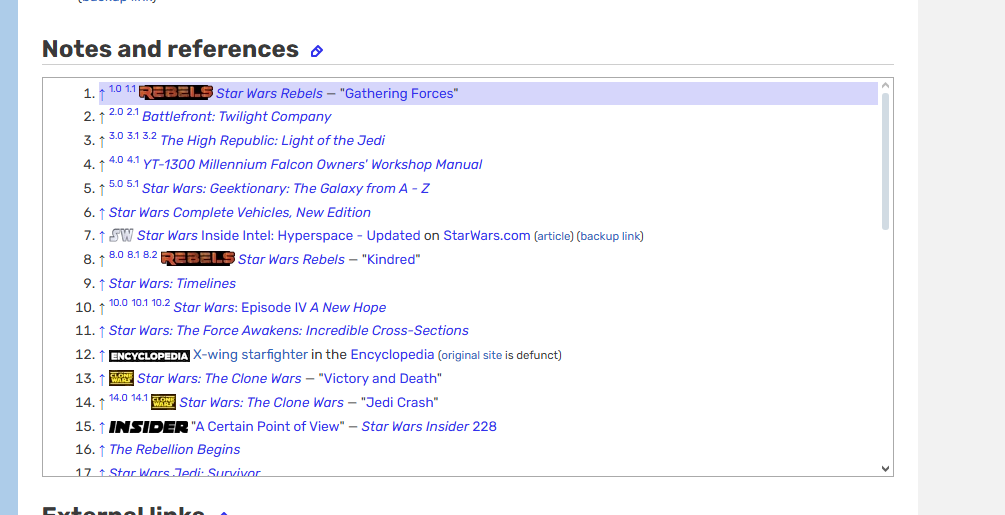1005x515 pixels.
Task: Open the Star Wars Rebels link in reference 1
Action: (269, 94)
